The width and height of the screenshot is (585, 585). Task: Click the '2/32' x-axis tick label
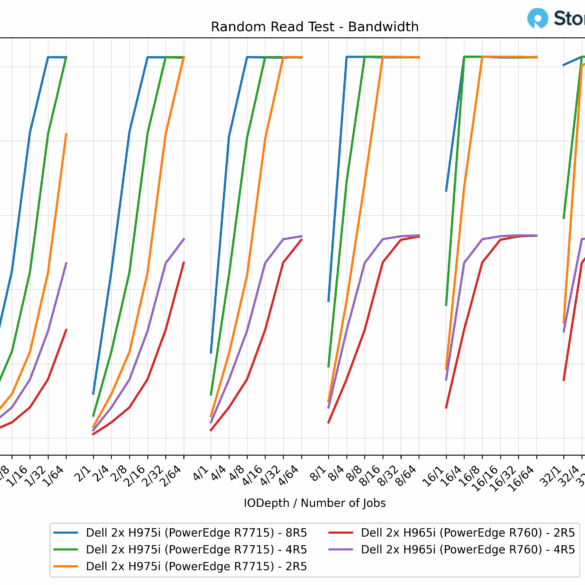pos(153,475)
